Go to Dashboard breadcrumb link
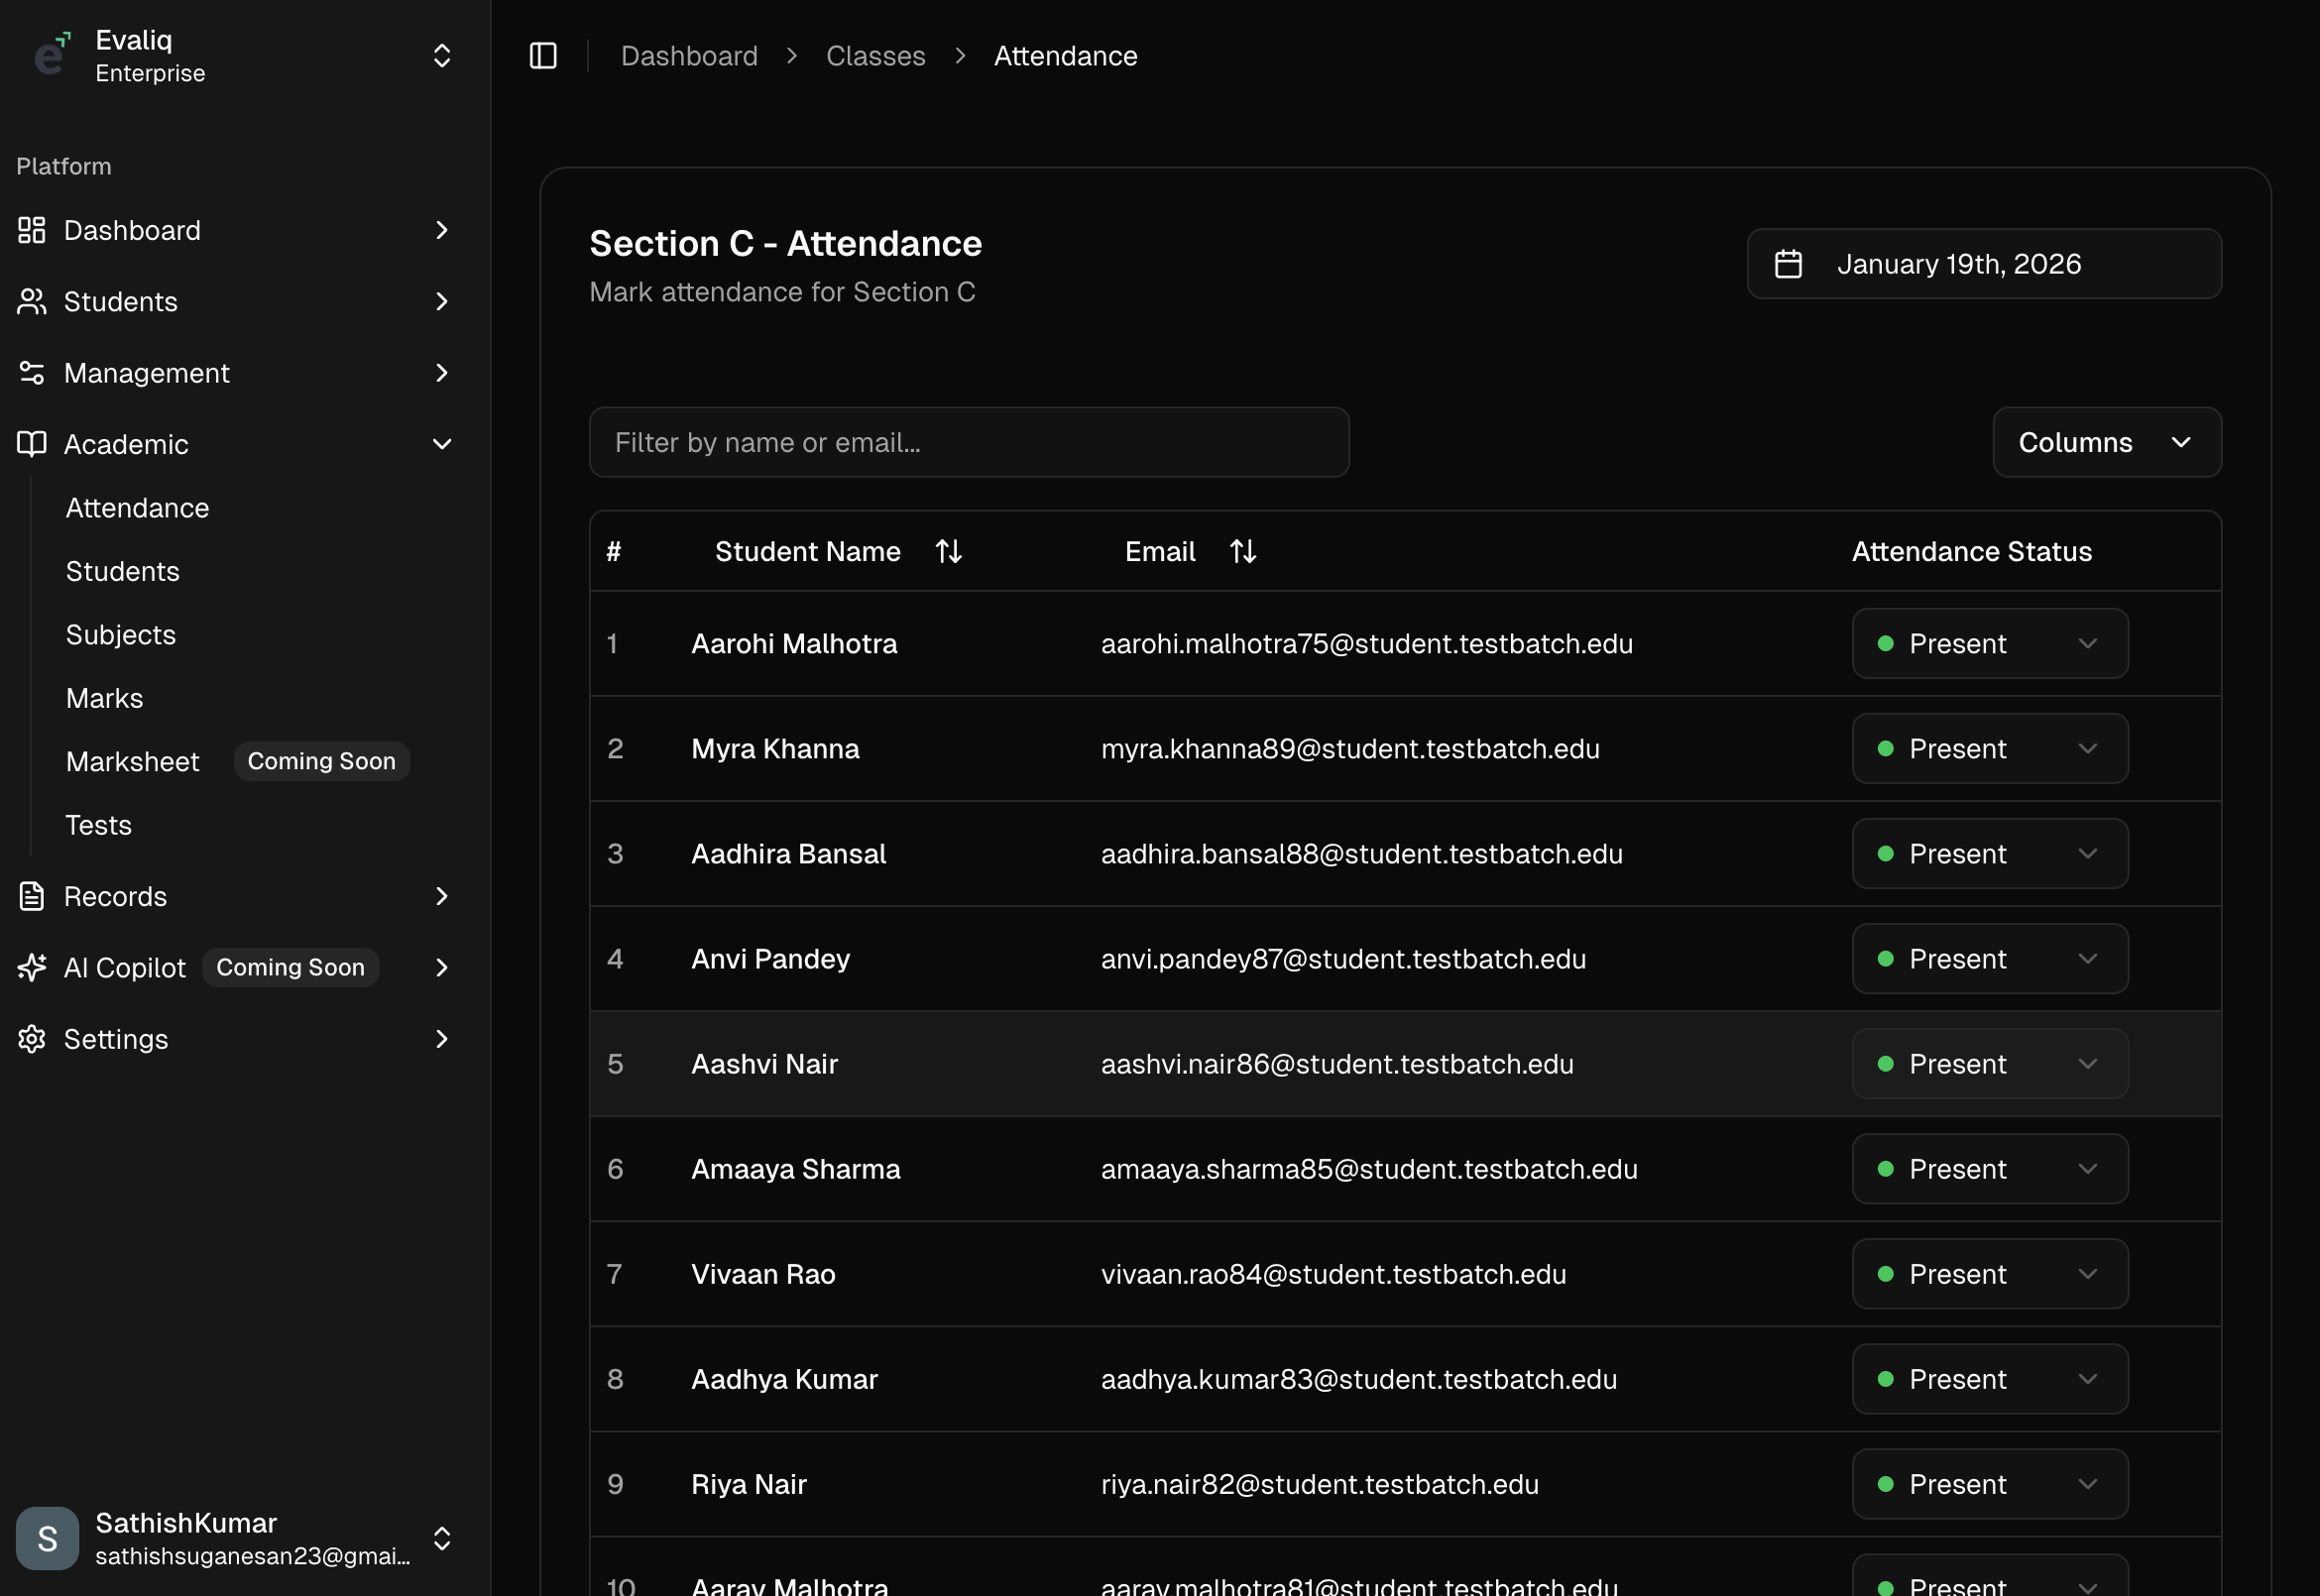2320x1596 pixels. [689, 56]
